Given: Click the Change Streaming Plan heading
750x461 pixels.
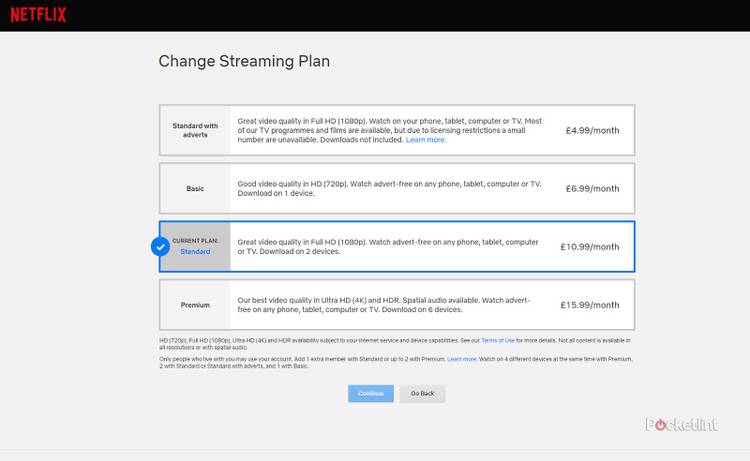Looking at the screenshot, I should [244, 62].
